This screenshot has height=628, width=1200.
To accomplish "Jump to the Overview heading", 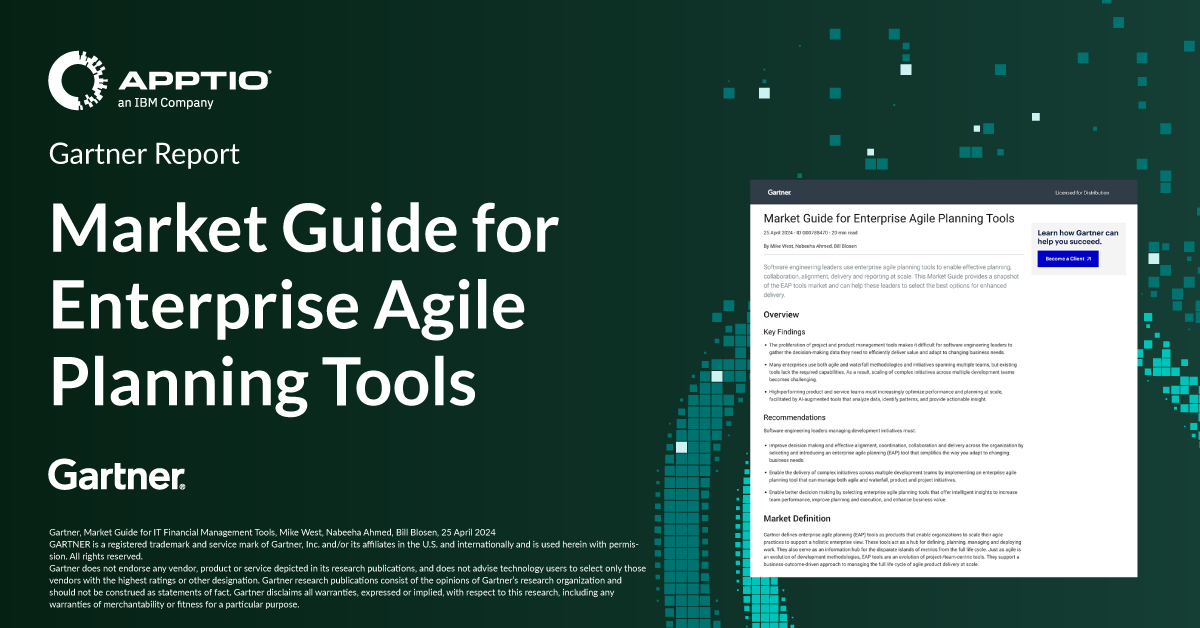I will (x=781, y=315).
